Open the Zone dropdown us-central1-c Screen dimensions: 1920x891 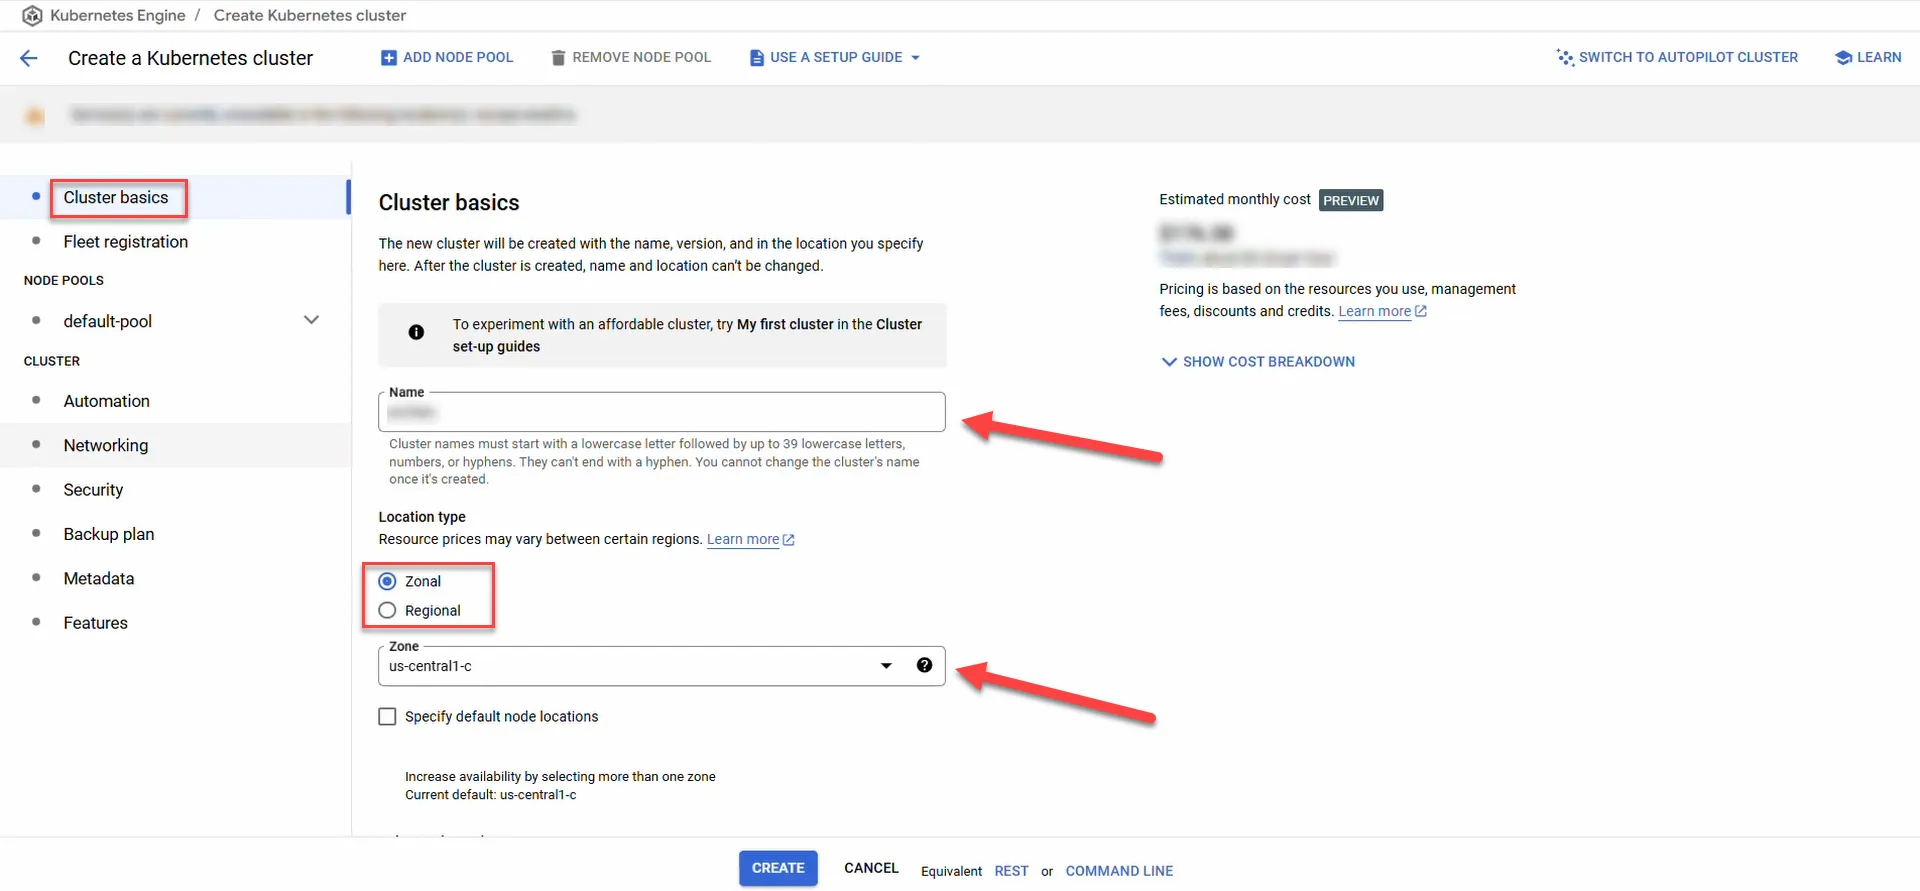[661, 666]
